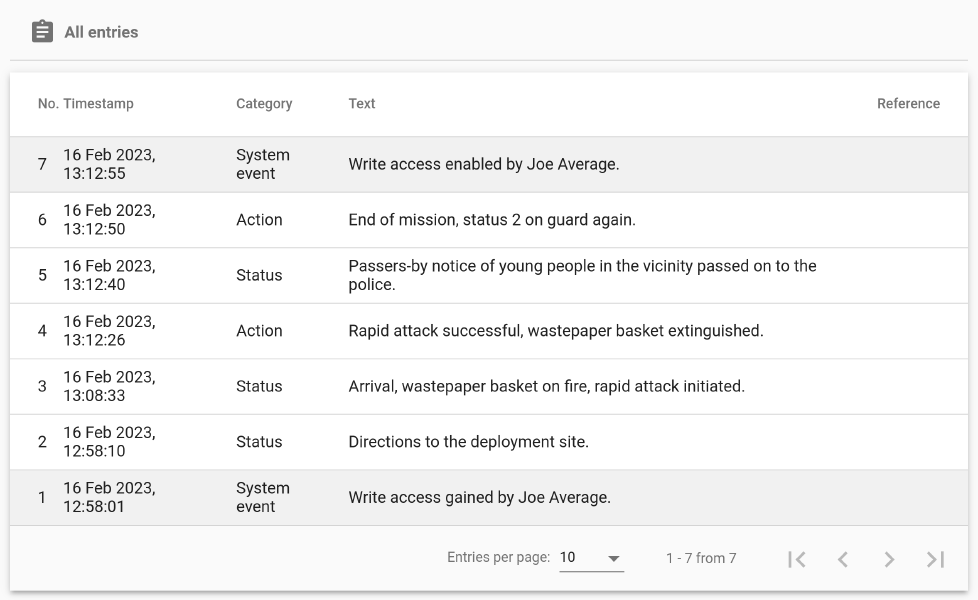Screen dimensions: 978x600
Task: Jump to the last page of entries
Action: 935,559
